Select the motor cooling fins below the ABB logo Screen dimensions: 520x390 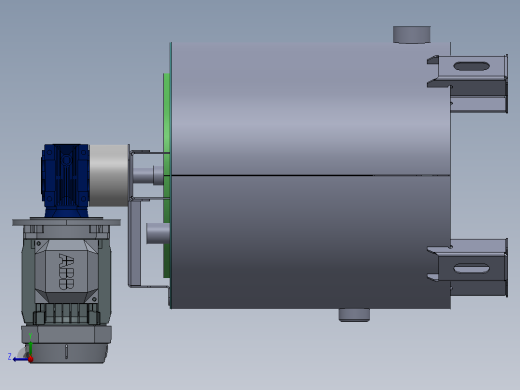click(x=67, y=314)
